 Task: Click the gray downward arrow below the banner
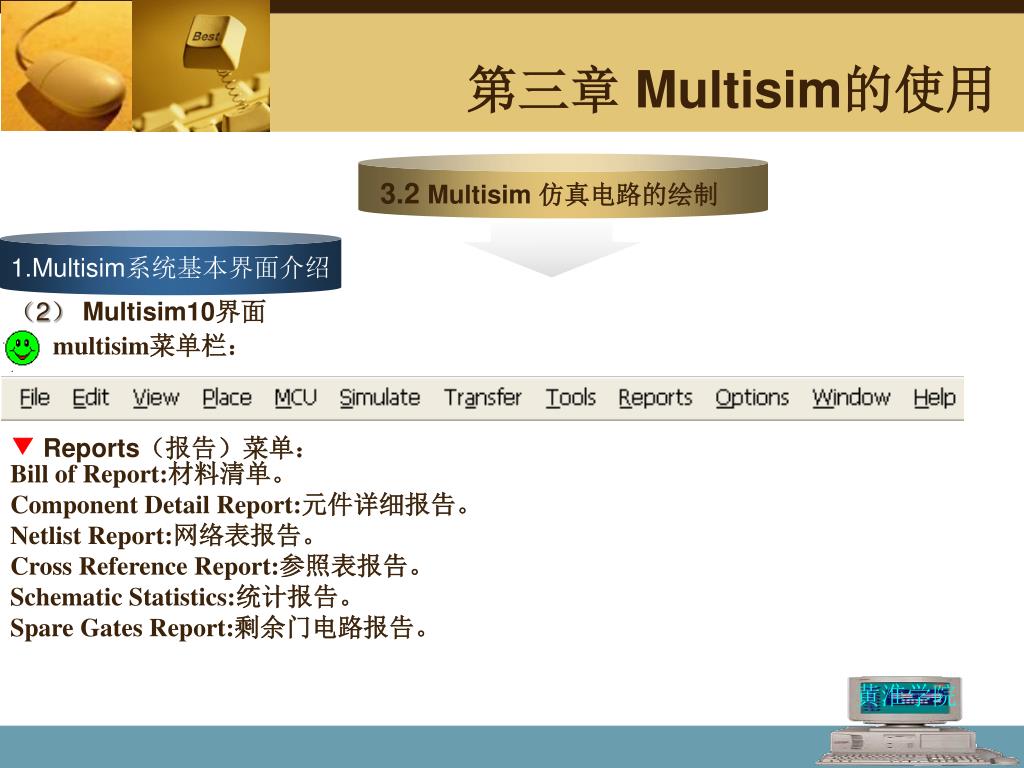click(552, 249)
